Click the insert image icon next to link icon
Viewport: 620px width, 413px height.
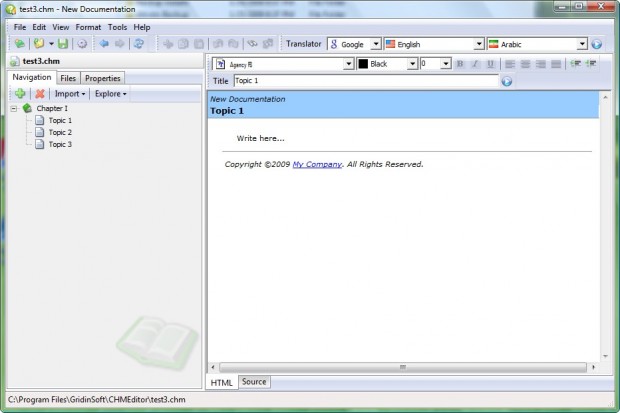click(x=268, y=44)
